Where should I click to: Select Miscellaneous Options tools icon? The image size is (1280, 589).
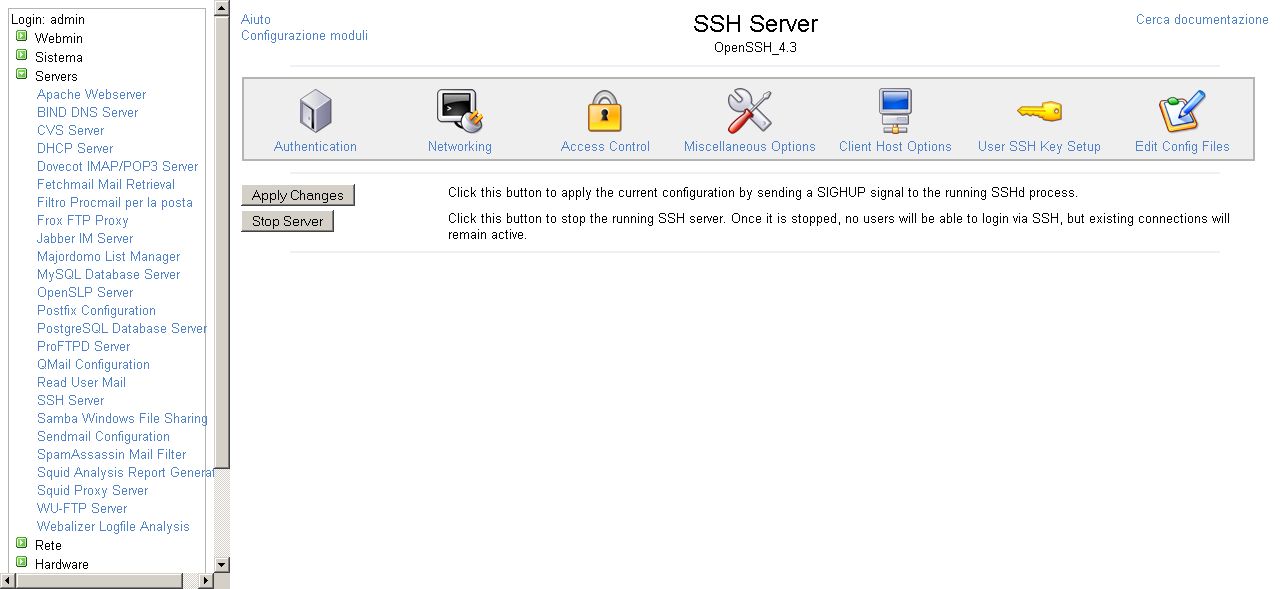coord(749,111)
